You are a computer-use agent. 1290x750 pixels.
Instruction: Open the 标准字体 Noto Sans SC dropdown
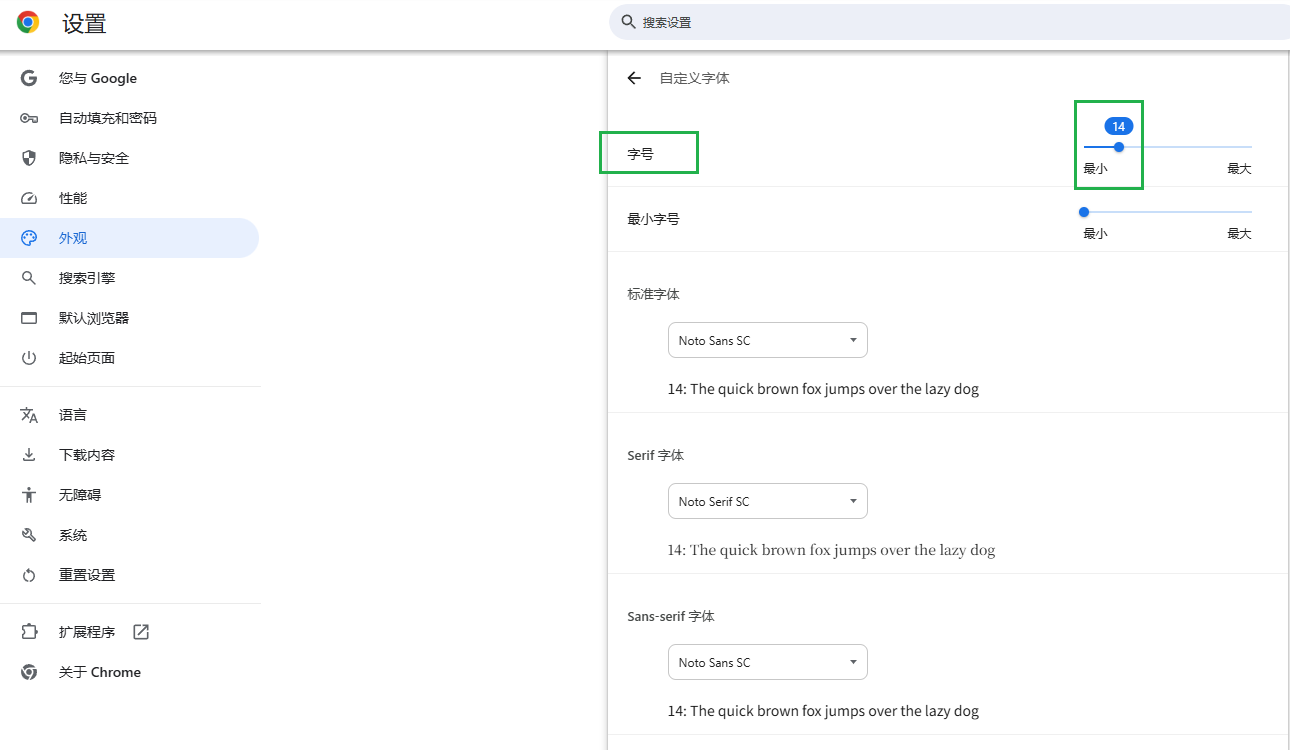(x=768, y=340)
